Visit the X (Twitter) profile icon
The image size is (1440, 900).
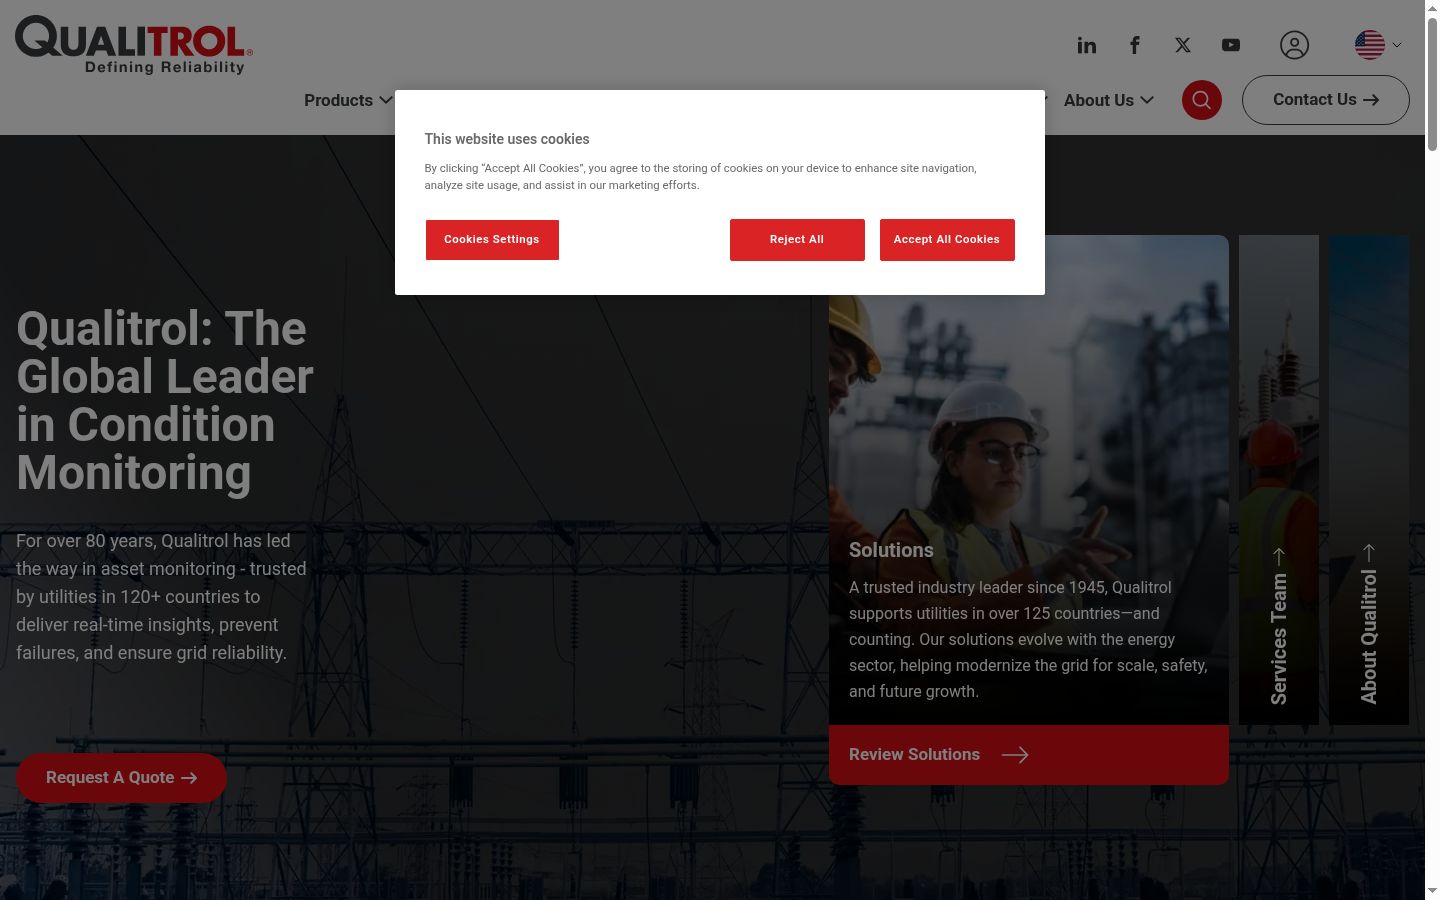(1183, 45)
